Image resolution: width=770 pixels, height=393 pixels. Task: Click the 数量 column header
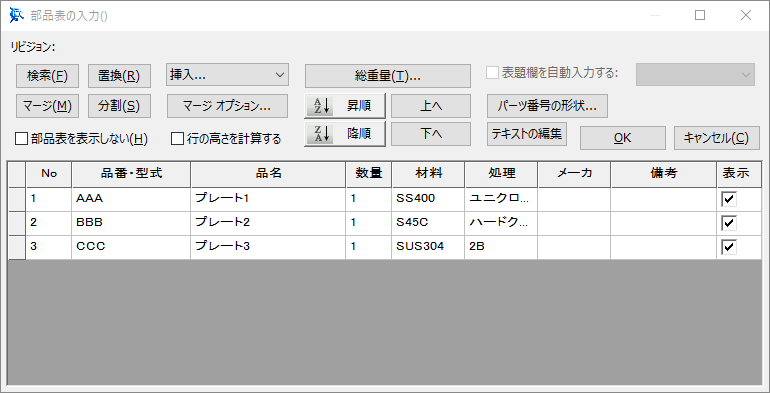tap(369, 173)
